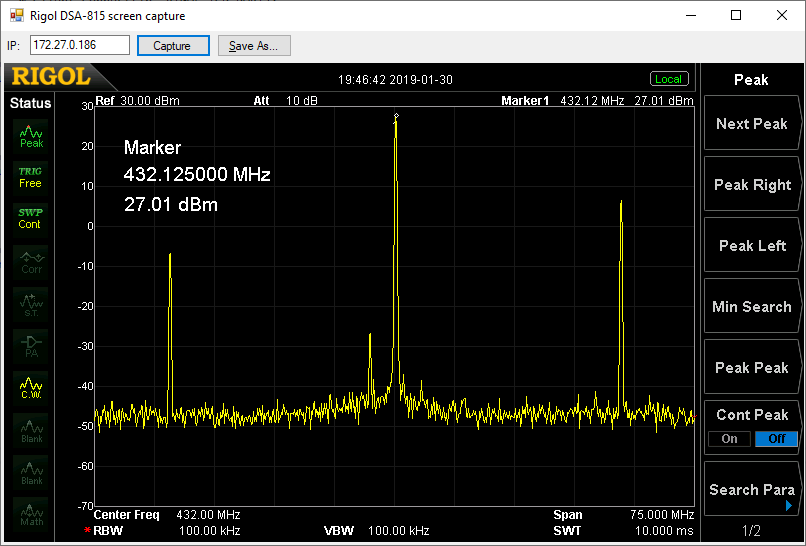Click the Capture button
806x546 pixels.
[x=173, y=46]
